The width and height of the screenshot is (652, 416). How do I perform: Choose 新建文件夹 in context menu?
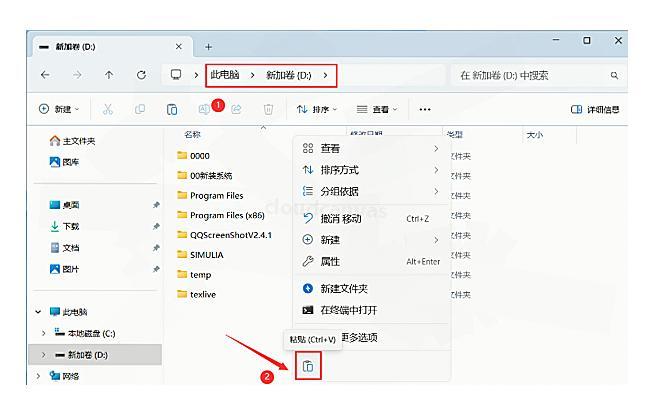tap(371, 288)
